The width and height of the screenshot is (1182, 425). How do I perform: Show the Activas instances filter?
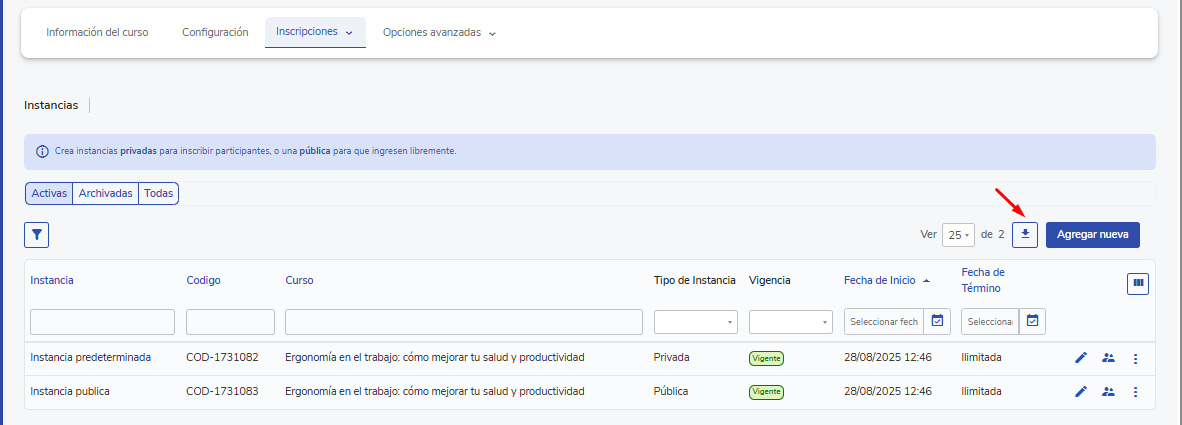(49, 194)
